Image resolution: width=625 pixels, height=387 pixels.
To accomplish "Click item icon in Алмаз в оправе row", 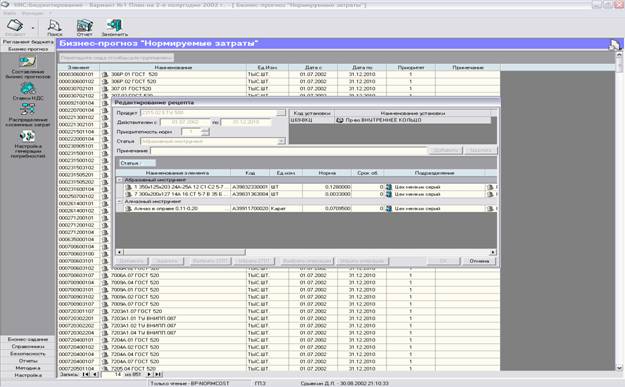I will (x=129, y=208).
